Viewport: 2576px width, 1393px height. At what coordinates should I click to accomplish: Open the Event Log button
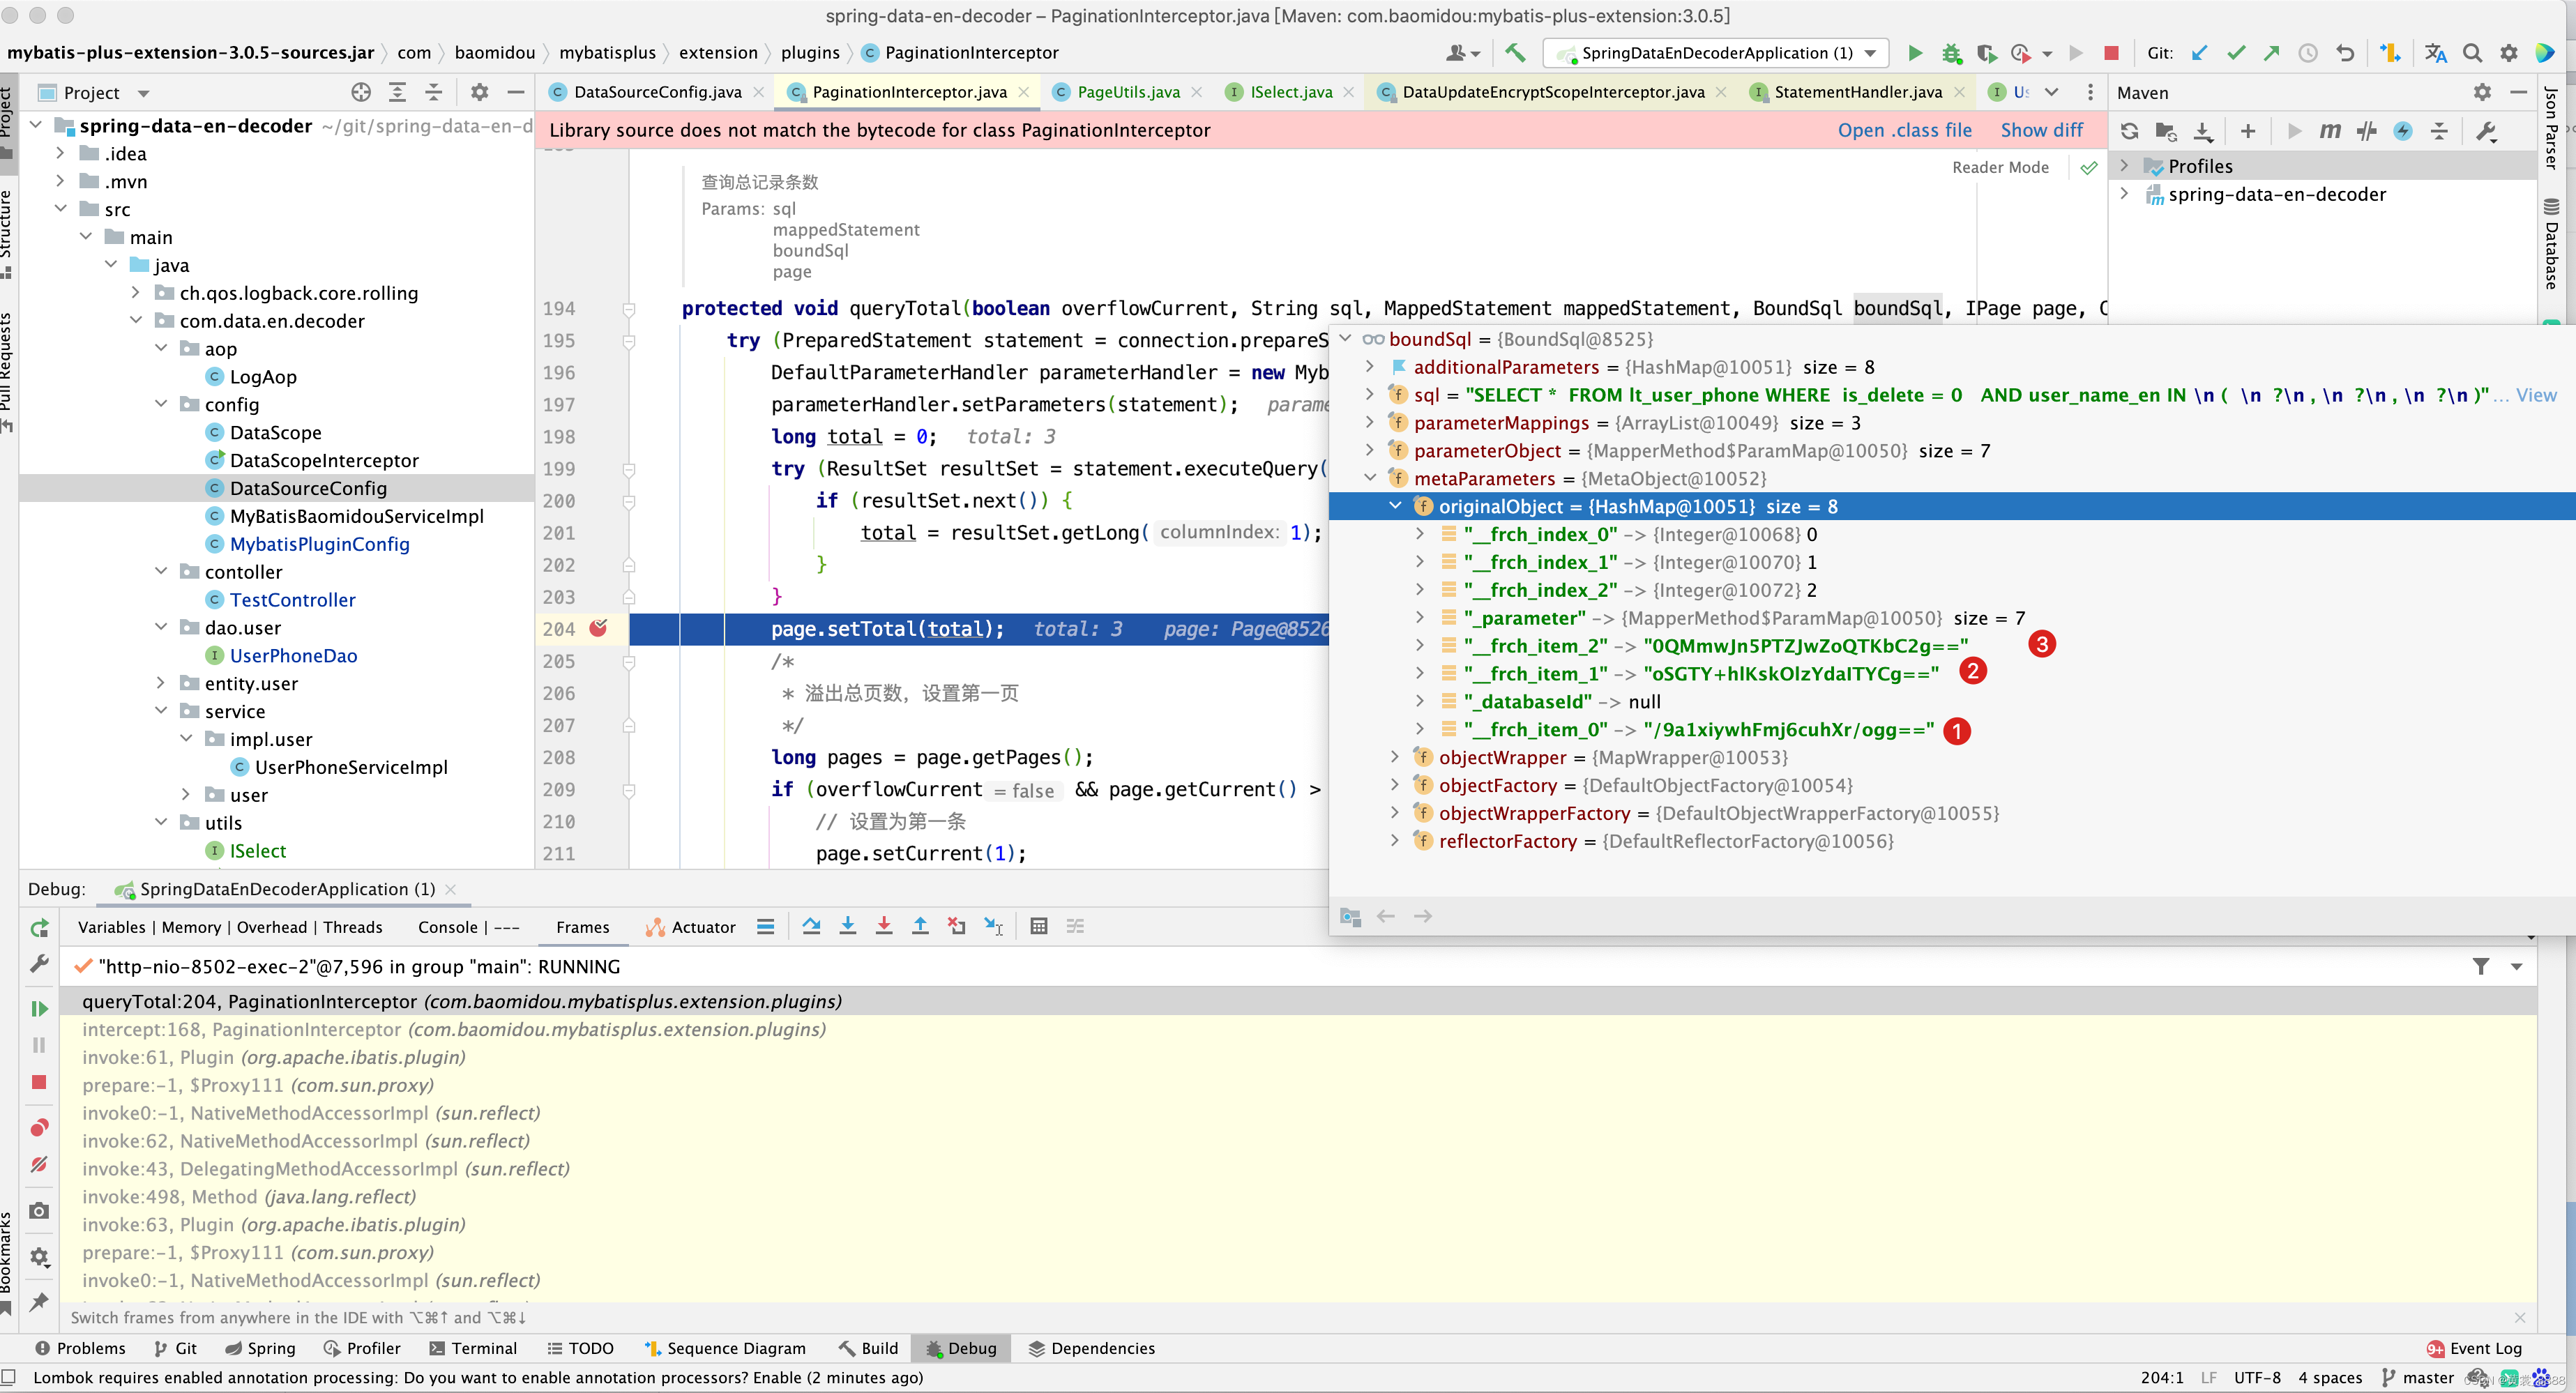(x=2474, y=1348)
